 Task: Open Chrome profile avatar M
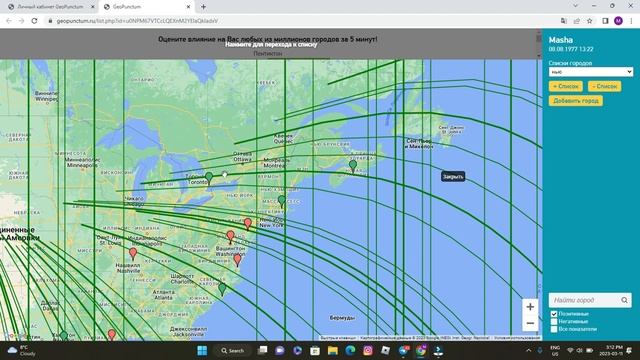click(618, 21)
